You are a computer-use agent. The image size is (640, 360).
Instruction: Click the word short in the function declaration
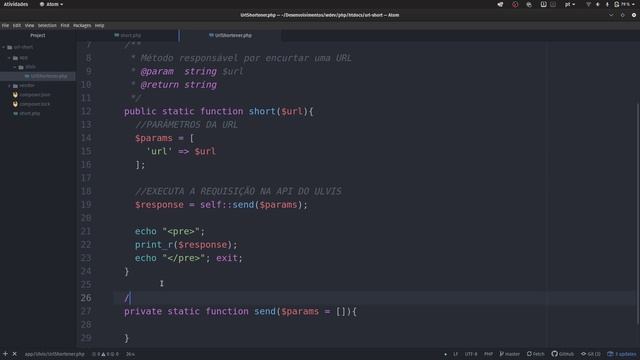262,111
